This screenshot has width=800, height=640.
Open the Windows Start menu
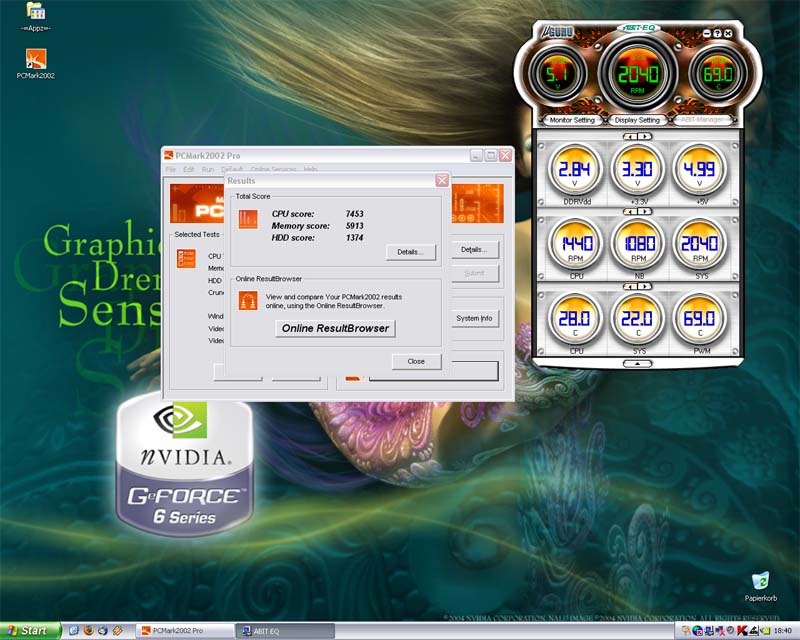30,631
